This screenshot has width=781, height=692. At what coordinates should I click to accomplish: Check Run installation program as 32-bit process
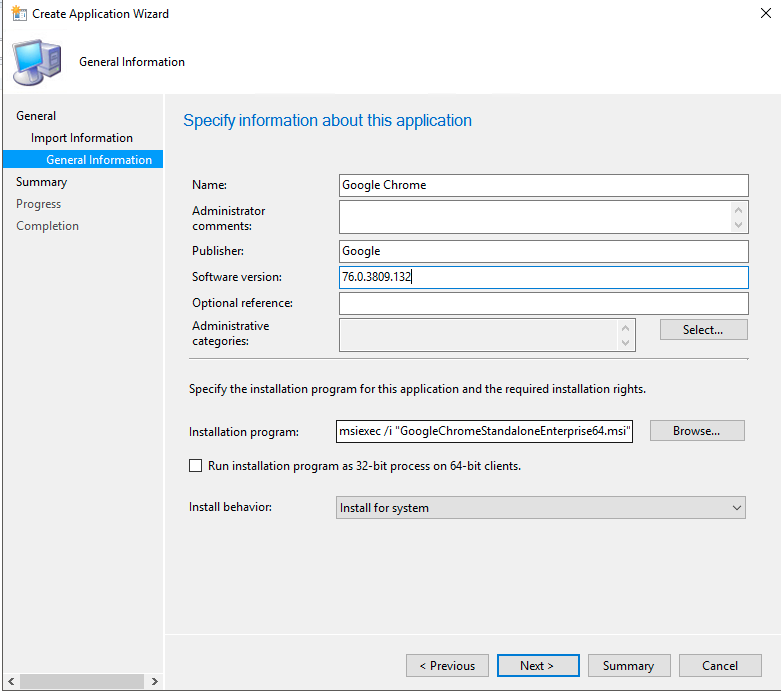pyautogui.click(x=195, y=466)
